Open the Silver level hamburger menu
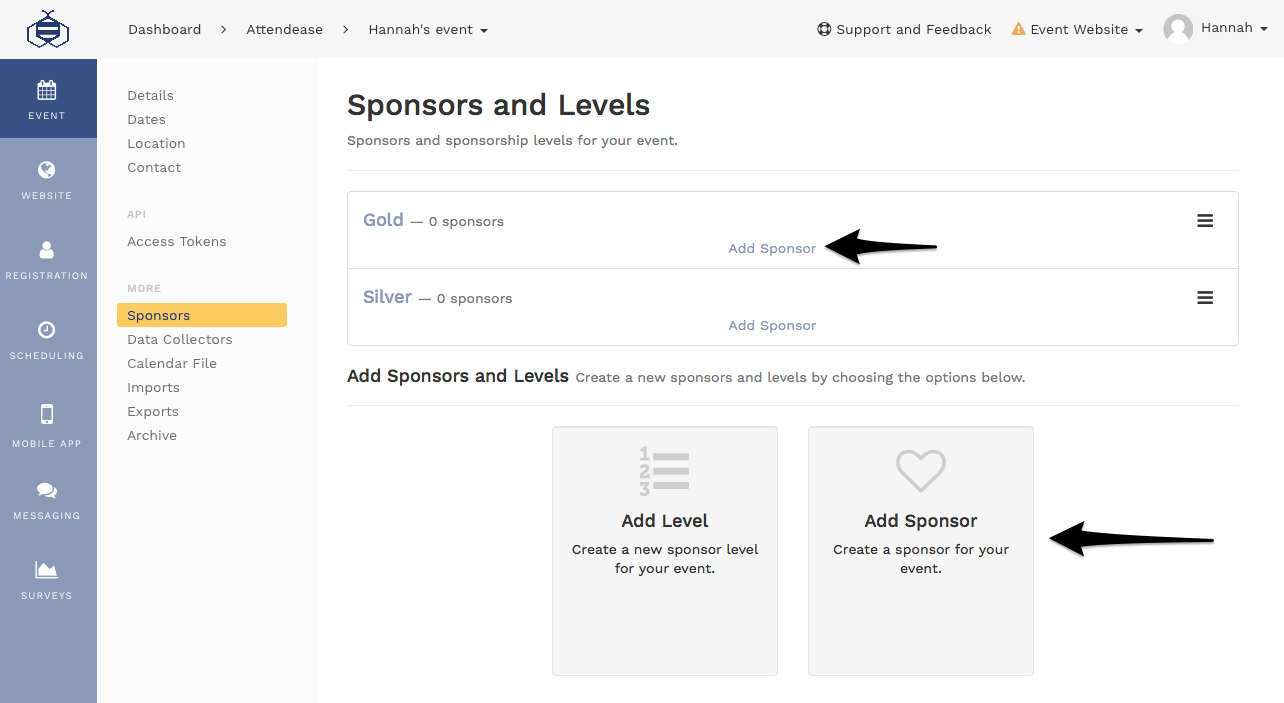The width and height of the screenshot is (1284, 703). pos(1204,297)
